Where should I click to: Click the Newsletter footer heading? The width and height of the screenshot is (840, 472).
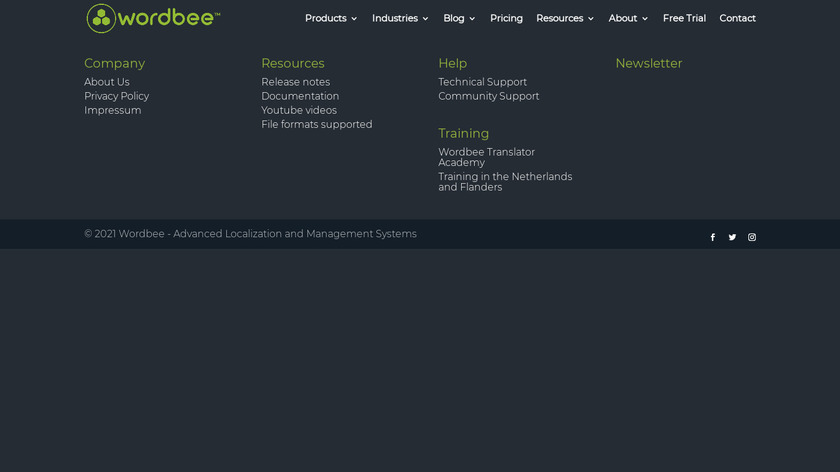(649, 63)
